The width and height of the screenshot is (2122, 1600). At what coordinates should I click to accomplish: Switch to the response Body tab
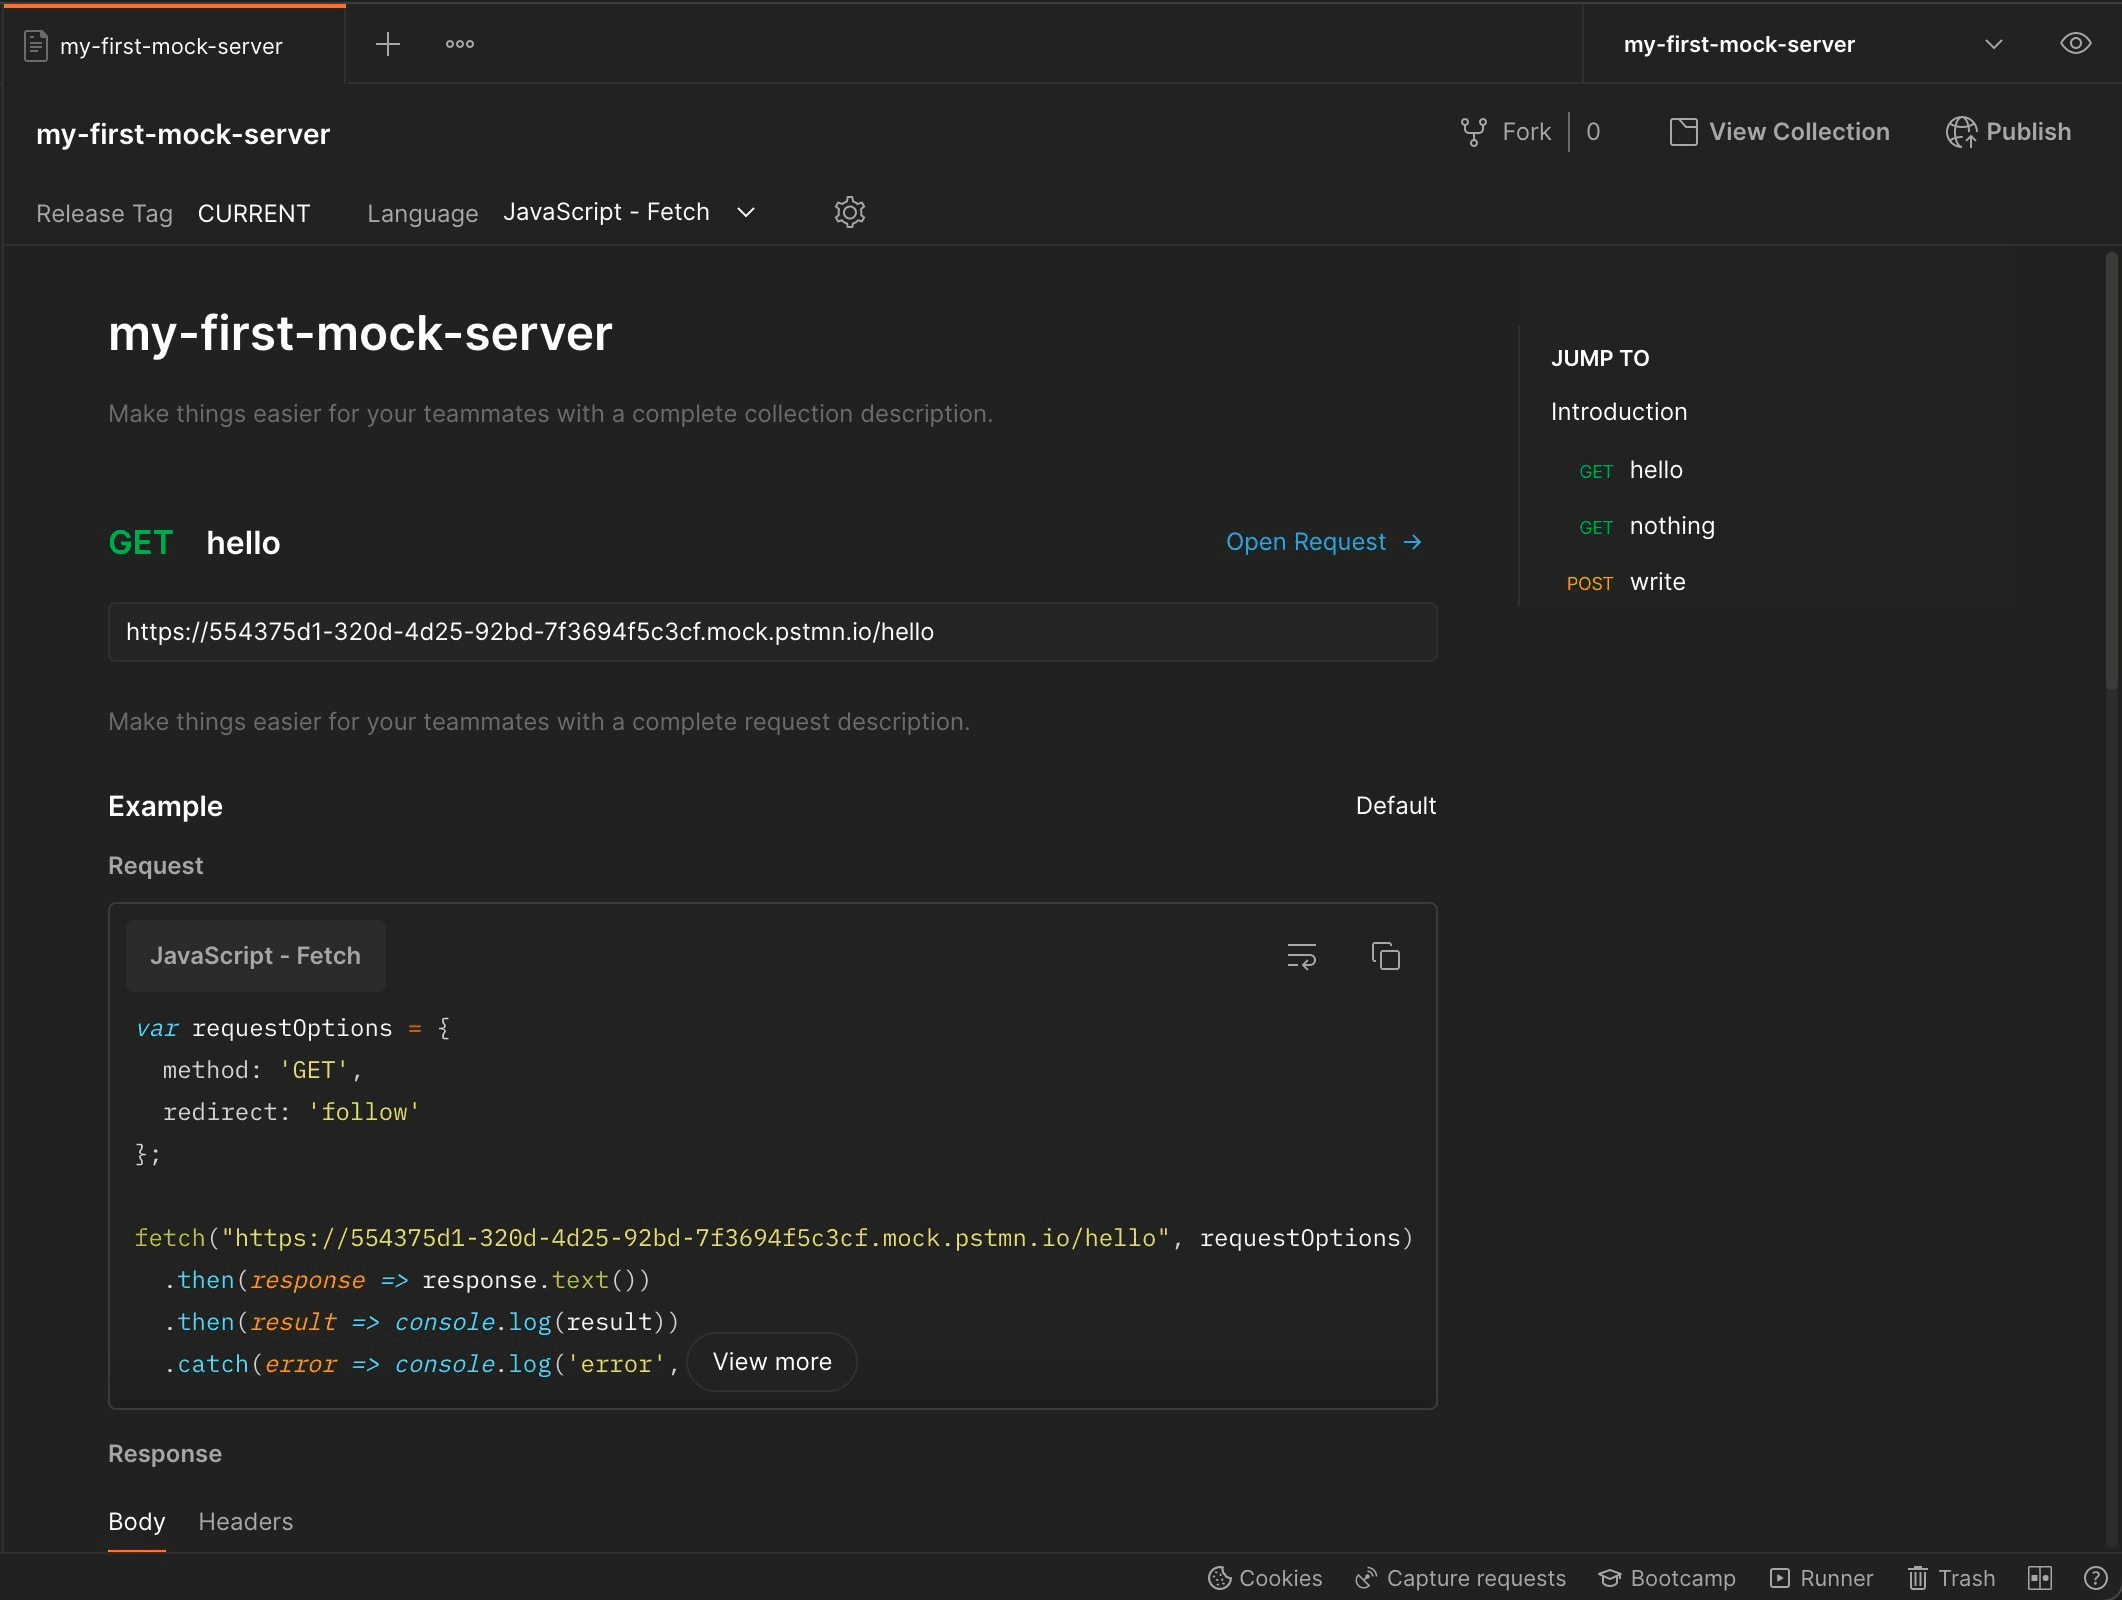click(136, 1522)
